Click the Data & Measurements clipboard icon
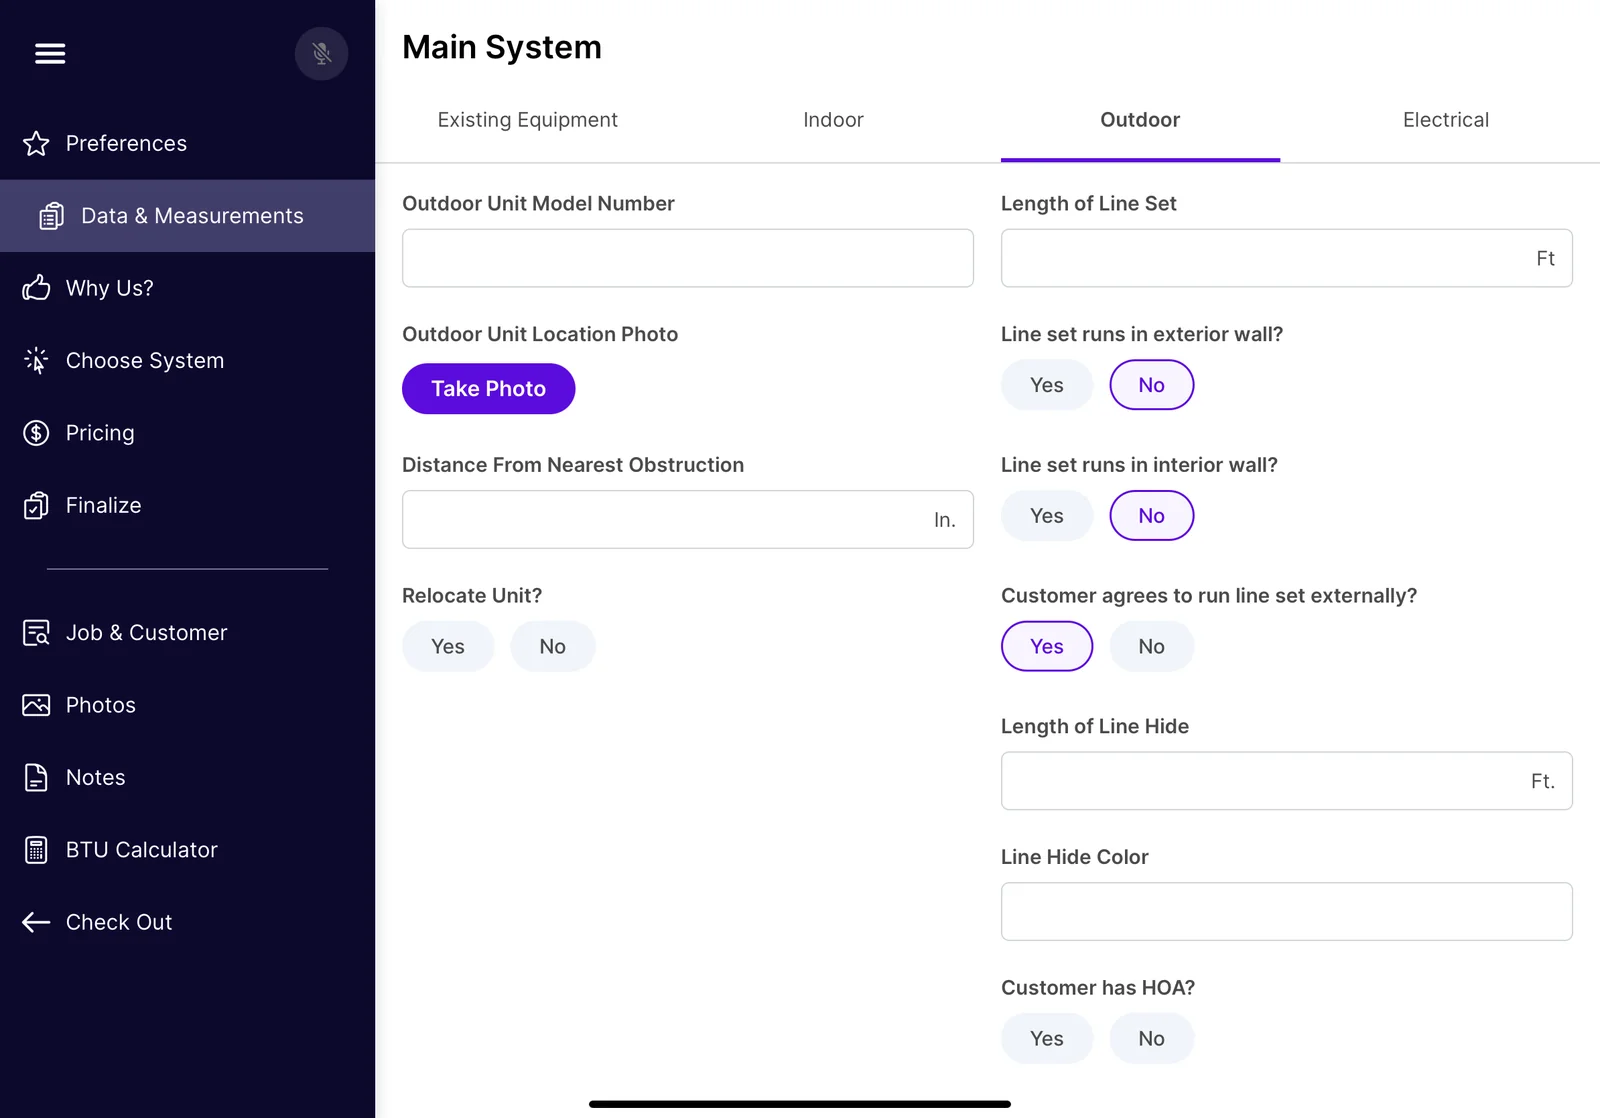This screenshot has width=1600, height=1118. pyautogui.click(x=51, y=216)
